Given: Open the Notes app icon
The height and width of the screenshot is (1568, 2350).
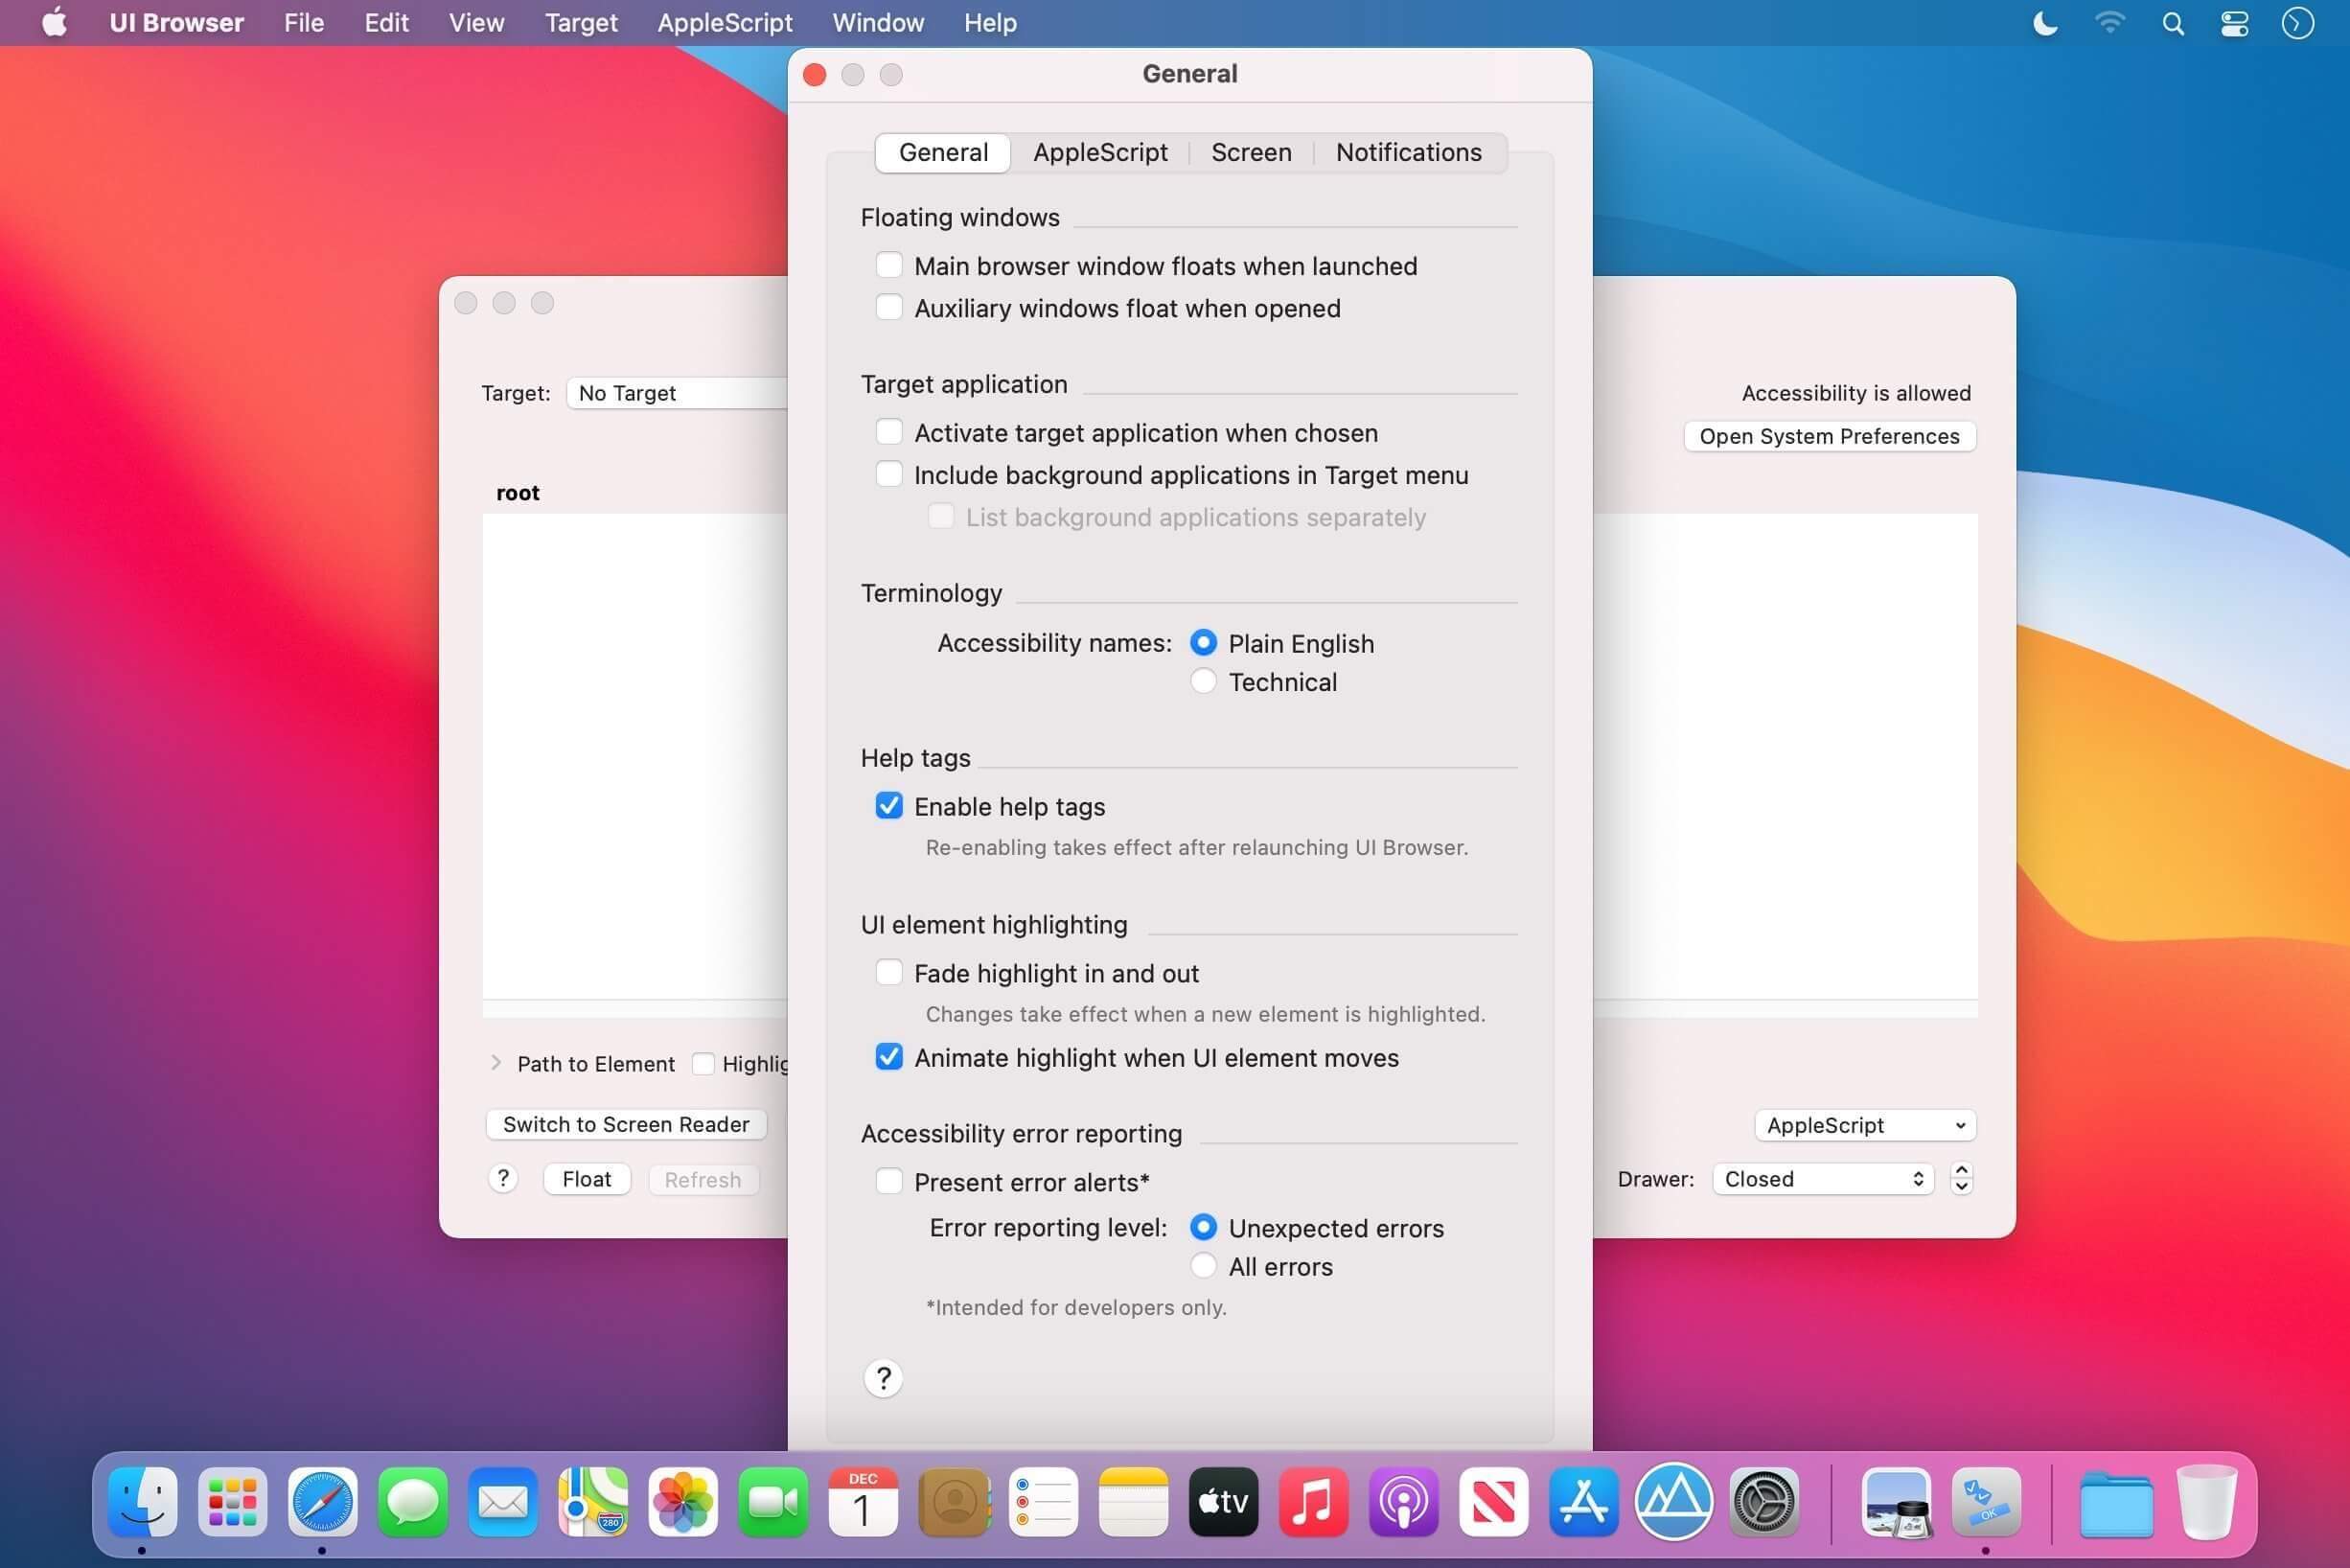Looking at the screenshot, I should click(x=1134, y=1501).
